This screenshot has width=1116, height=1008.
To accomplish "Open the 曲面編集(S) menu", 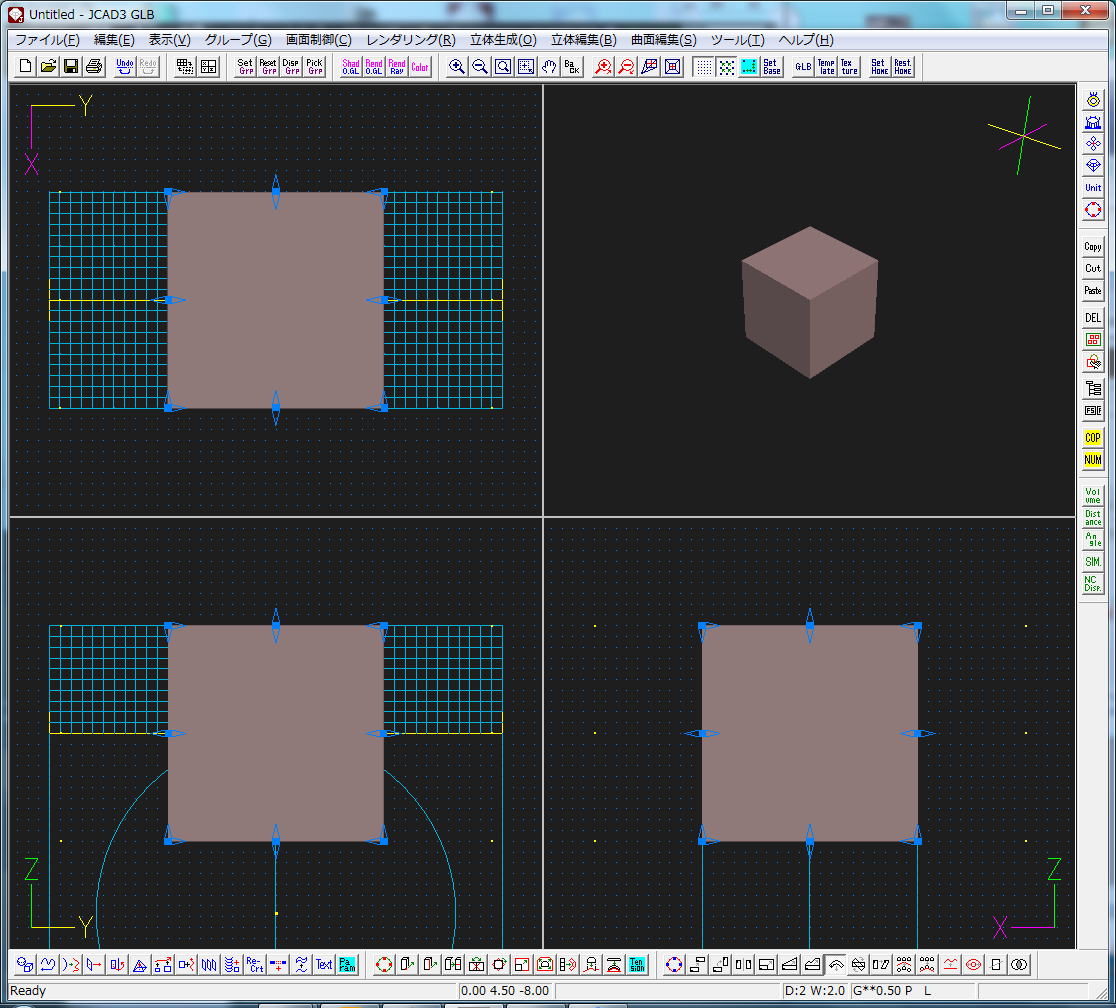I will 664,40.
